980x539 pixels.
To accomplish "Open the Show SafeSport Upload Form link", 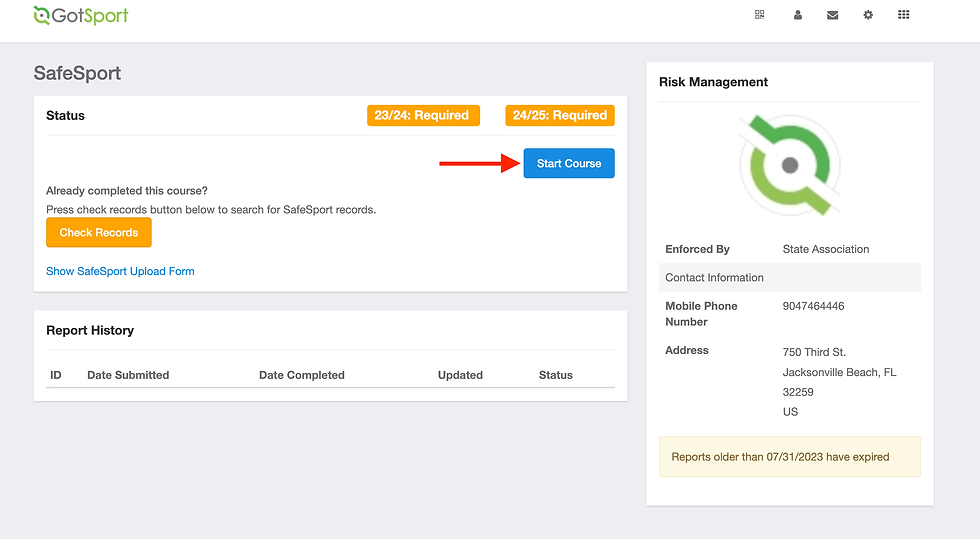I will (120, 271).
